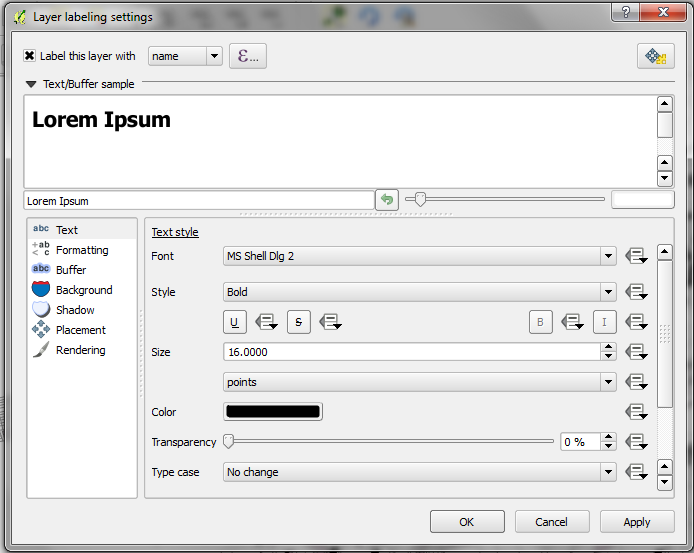Viewport: 694px width, 553px height.
Task: Open the expression editor epsilon button
Action: (248, 56)
